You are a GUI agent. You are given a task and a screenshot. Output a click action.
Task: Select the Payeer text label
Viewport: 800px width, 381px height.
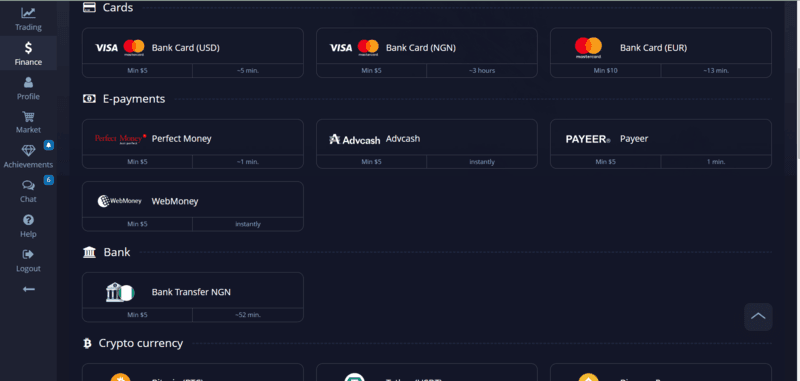(634, 139)
